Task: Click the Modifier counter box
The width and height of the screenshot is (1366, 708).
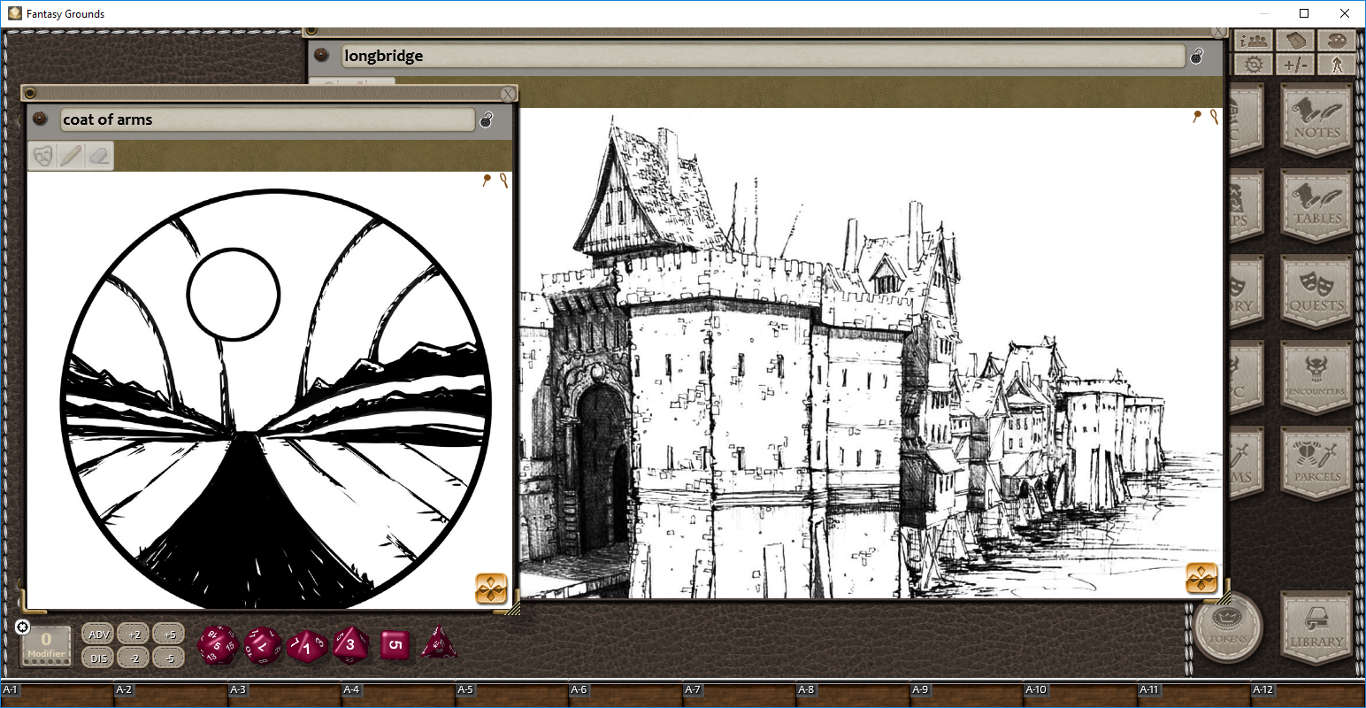Action: (45, 645)
